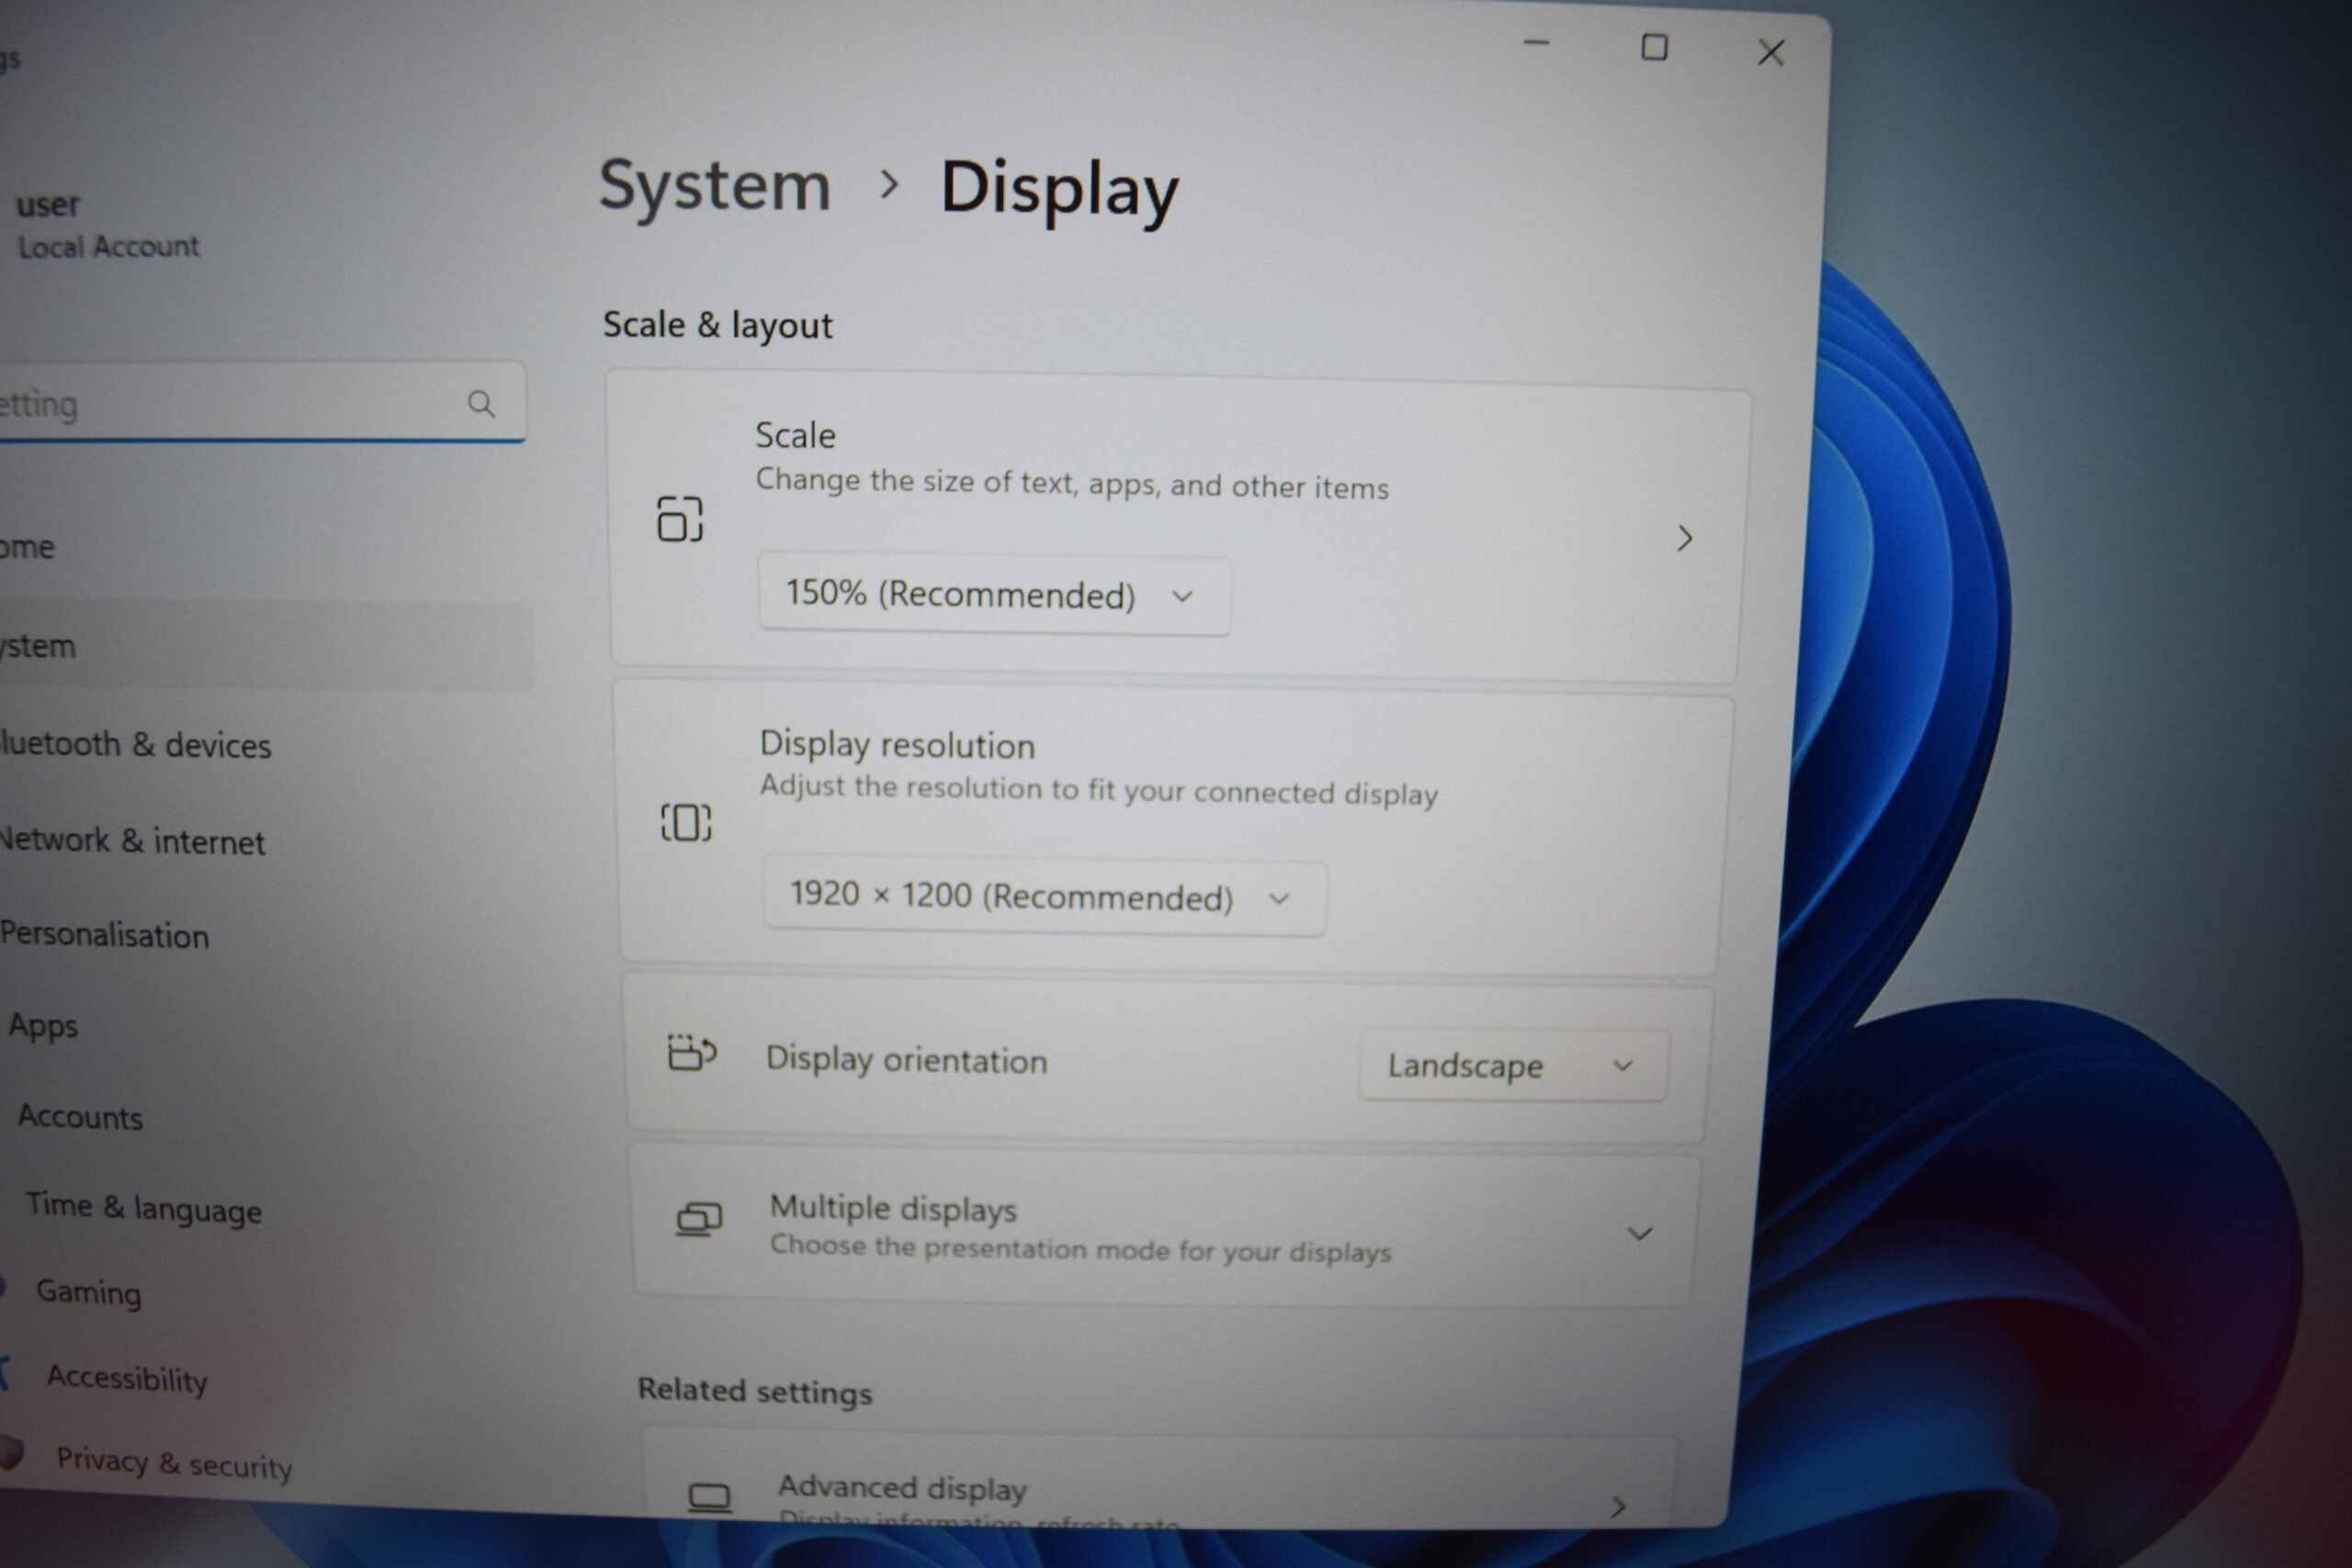Open Privacy & security settings
This screenshot has width=2352, height=1568.
tap(174, 1463)
